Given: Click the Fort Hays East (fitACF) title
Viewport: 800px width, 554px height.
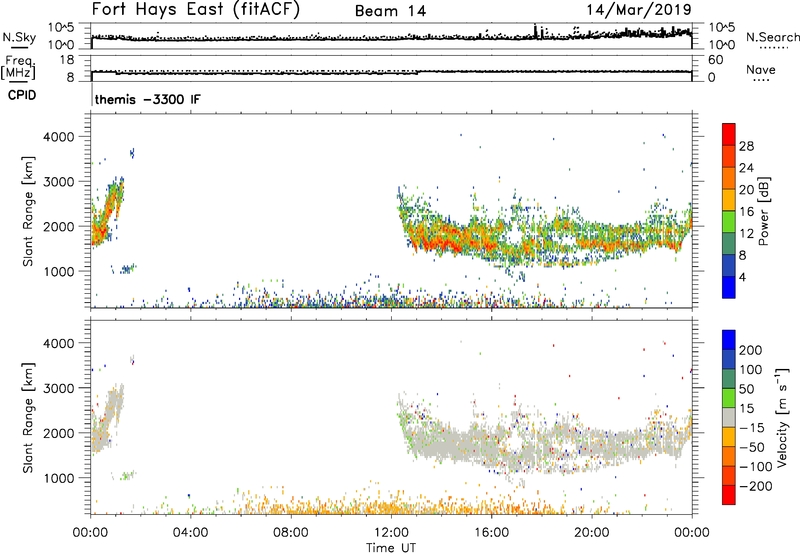Looking at the screenshot, I should 196,10.
